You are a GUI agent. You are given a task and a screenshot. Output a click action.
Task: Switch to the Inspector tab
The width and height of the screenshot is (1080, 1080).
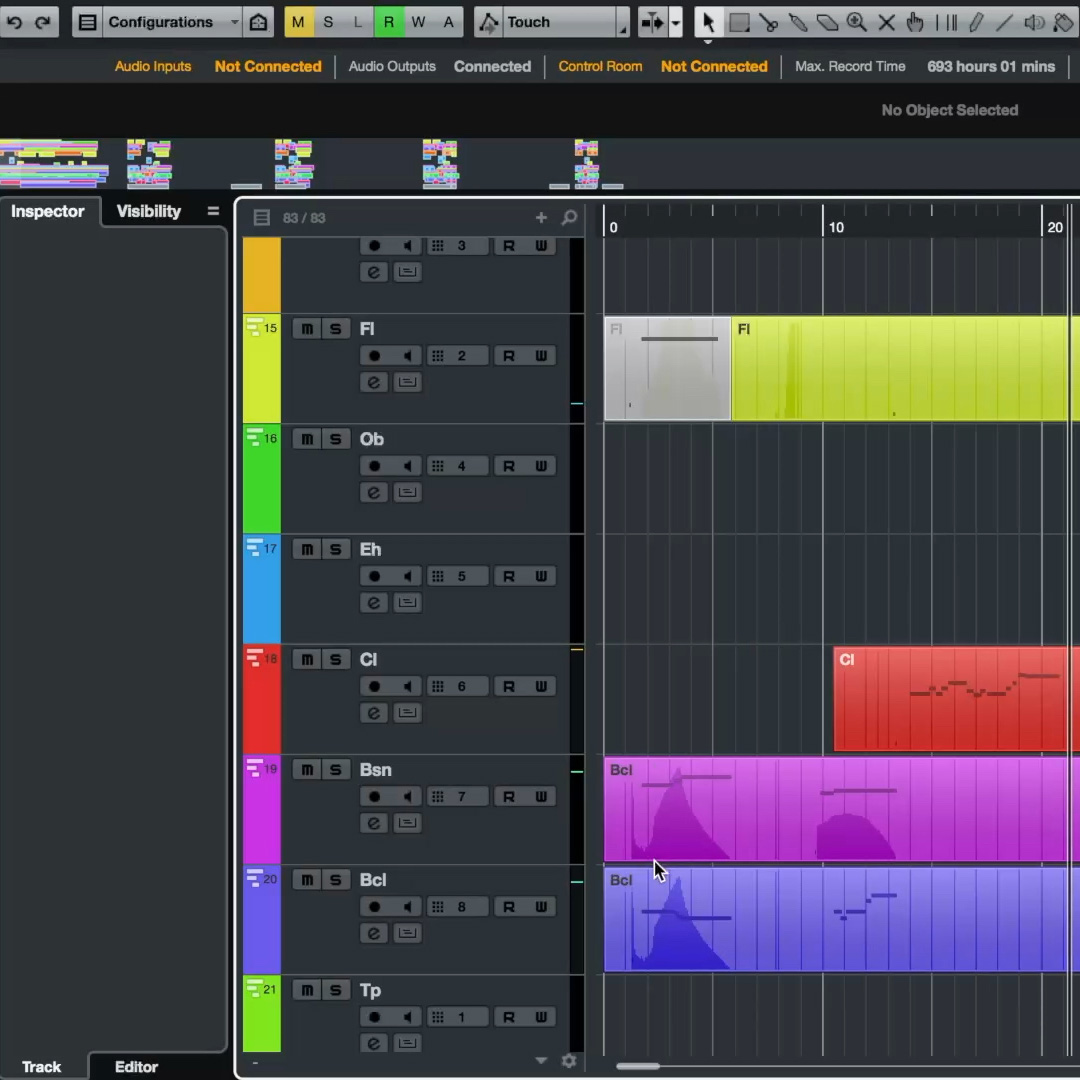(48, 211)
